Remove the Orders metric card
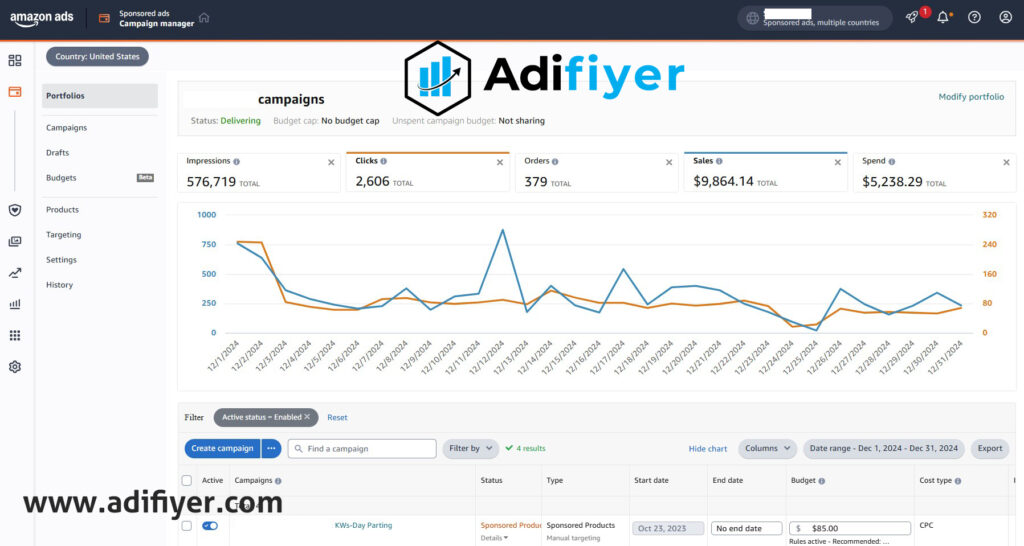 click(x=669, y=163)
